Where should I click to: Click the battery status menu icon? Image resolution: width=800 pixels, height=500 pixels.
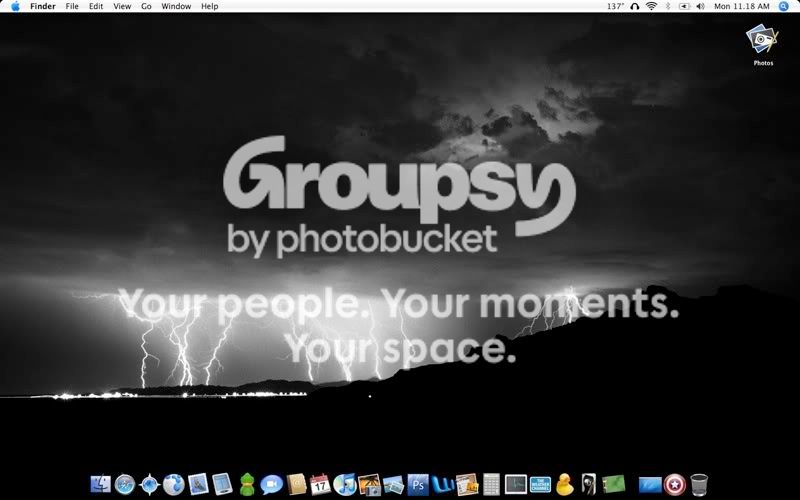click(x=684, y=6)
